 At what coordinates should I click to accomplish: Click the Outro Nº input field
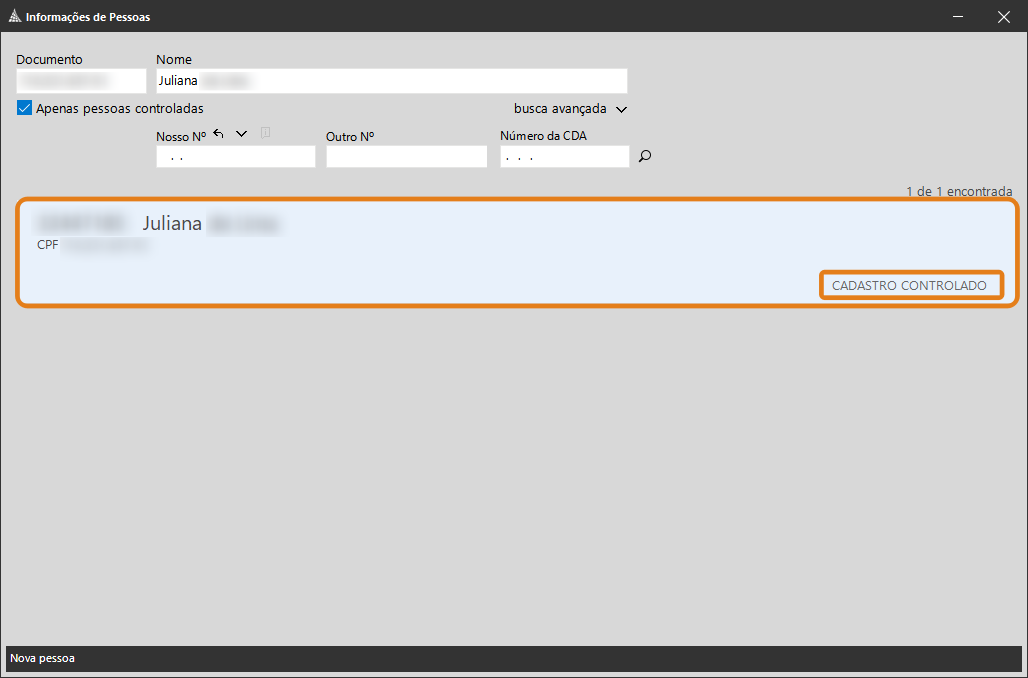pyautogui.click(x=406, y=157)
